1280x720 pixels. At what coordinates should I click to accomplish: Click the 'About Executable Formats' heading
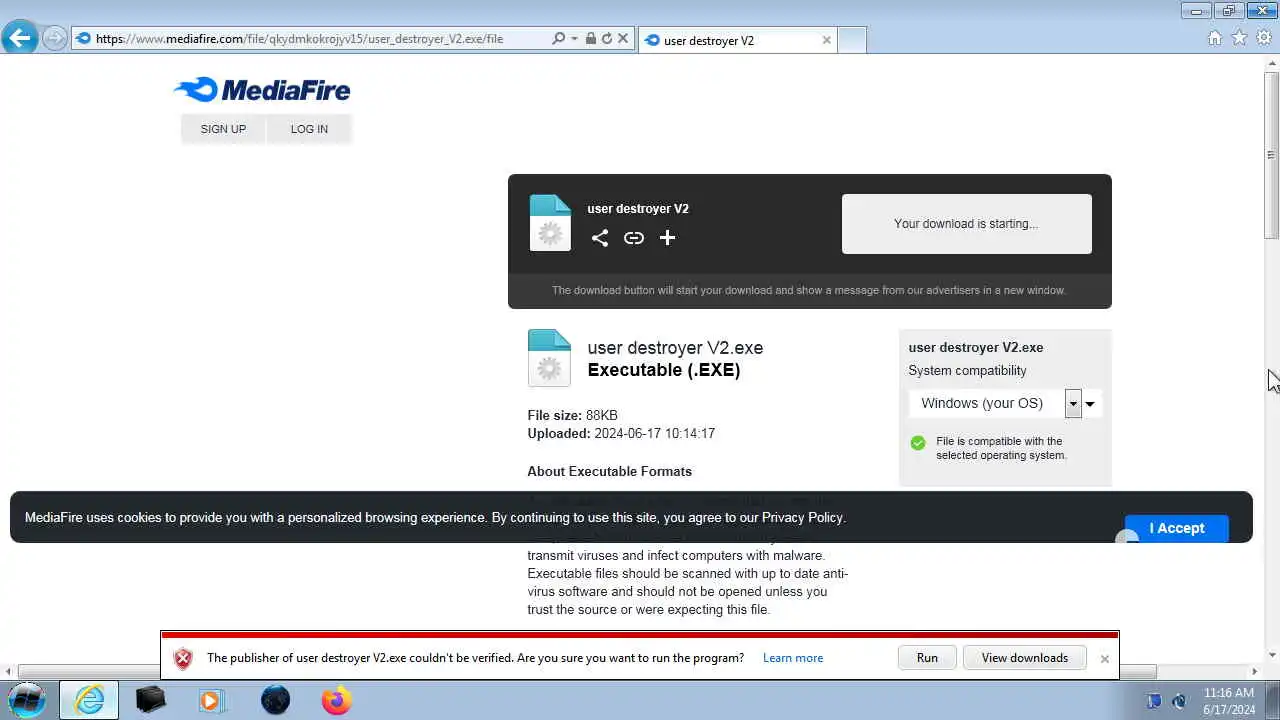pos(609,471)
